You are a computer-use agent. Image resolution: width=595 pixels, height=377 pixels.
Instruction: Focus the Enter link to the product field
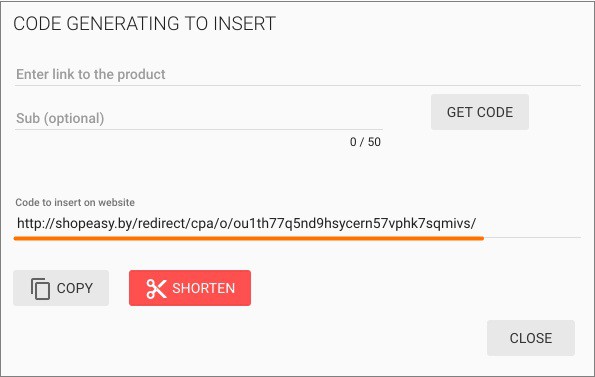click(x=298, y=74)
